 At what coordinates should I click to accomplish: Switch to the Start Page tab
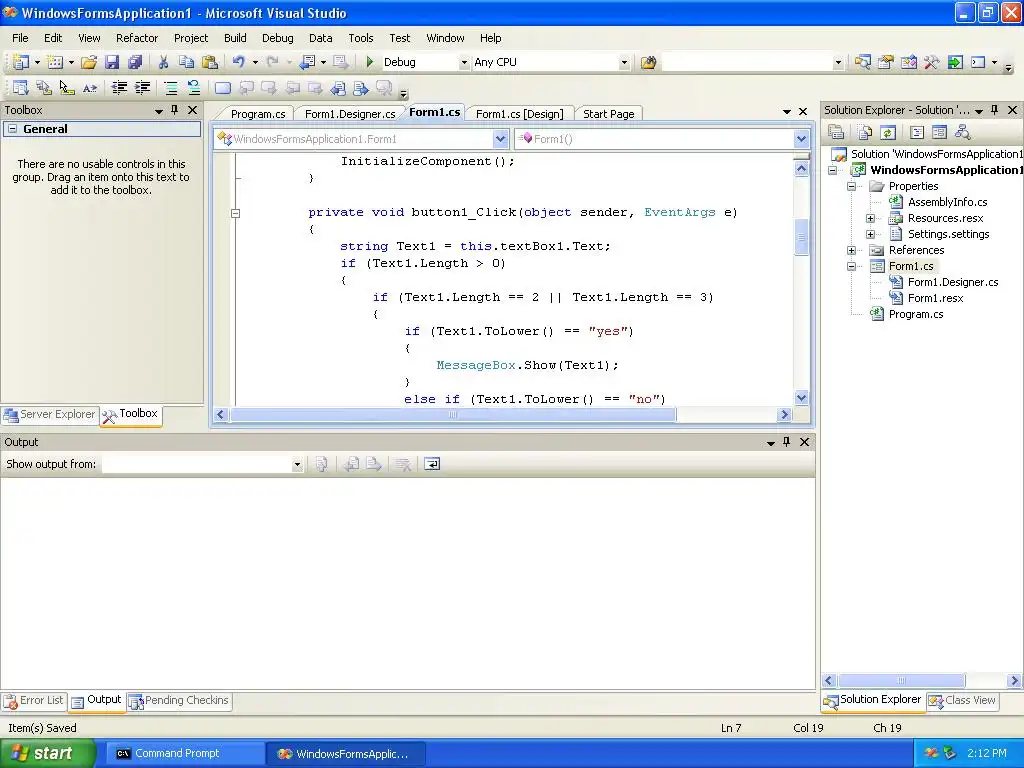[608, 114]
